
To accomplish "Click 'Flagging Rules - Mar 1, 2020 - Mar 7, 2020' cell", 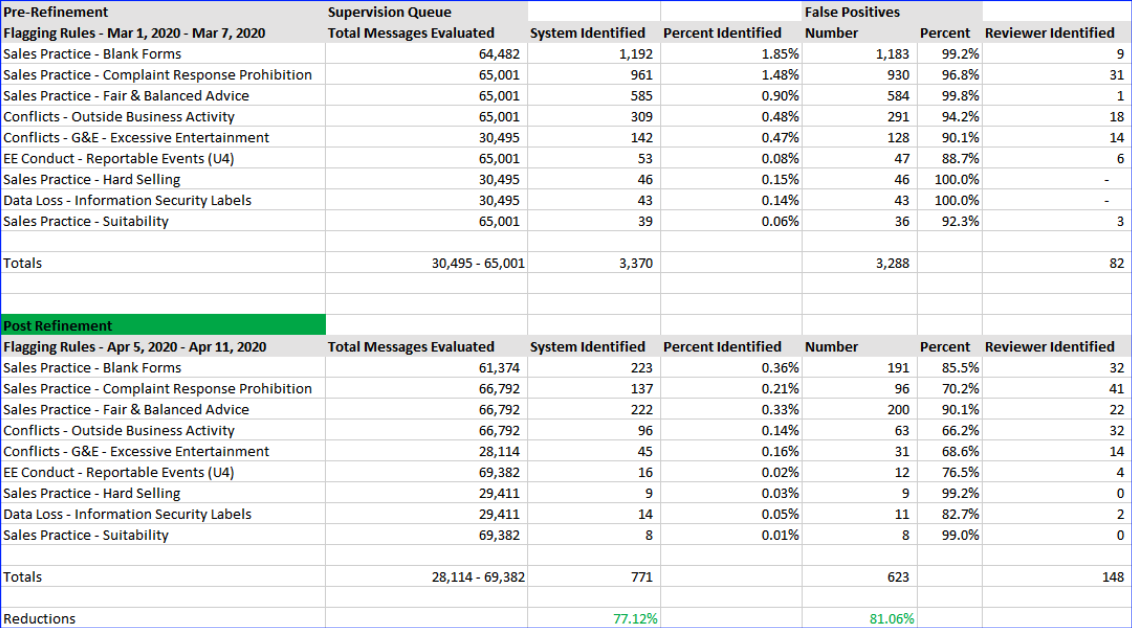I will pos(163,33).
